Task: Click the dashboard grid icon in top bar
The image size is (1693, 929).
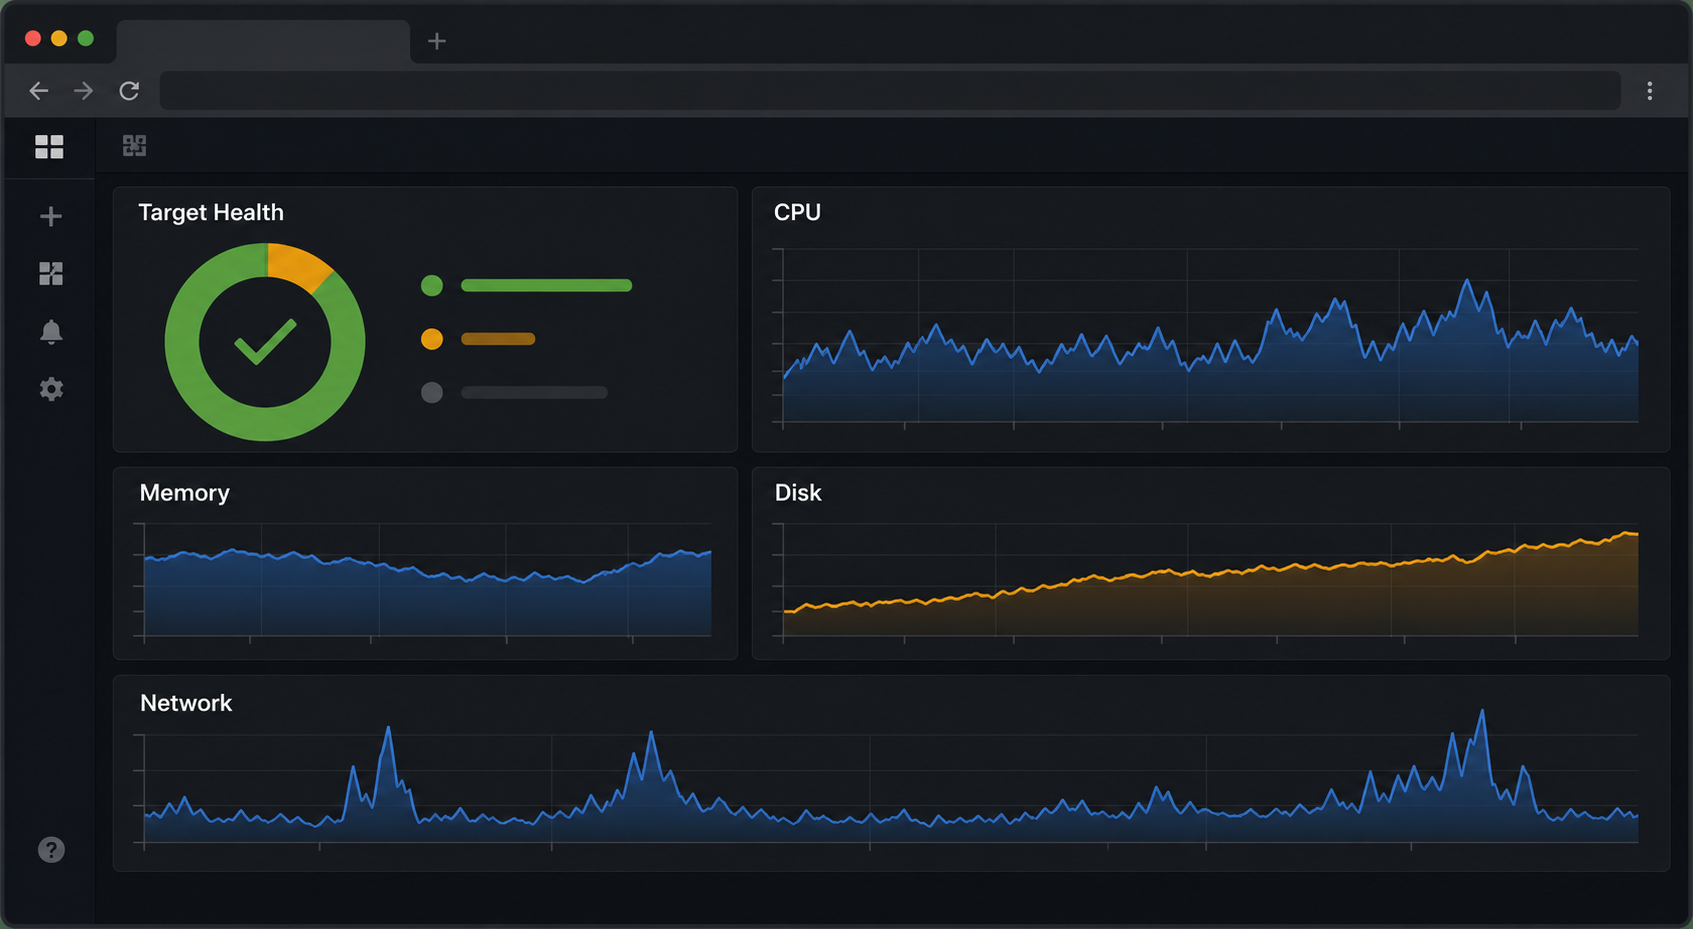Action: tap(134, 146)
